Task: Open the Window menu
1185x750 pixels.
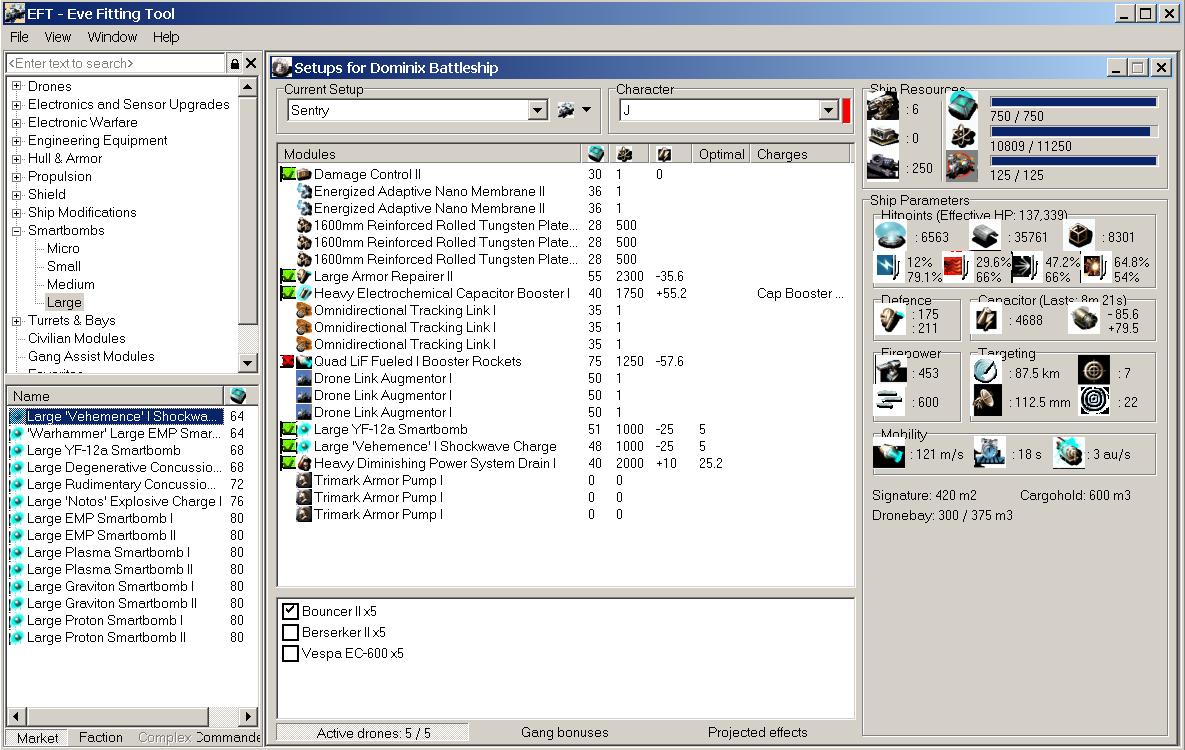Action: pyautogui.click(x=112, y=37)
